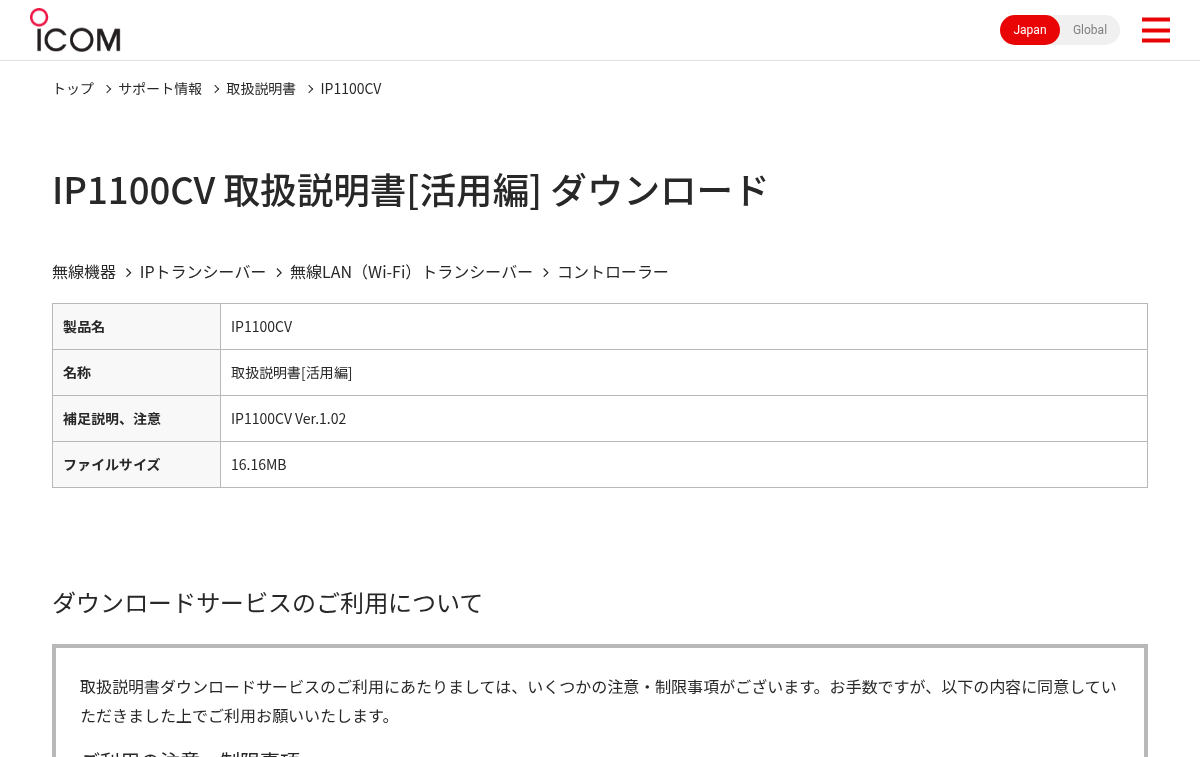The image size is (1200, 757).
Task: Go to トップ breadcrumb link
Action: click(73, 88)
